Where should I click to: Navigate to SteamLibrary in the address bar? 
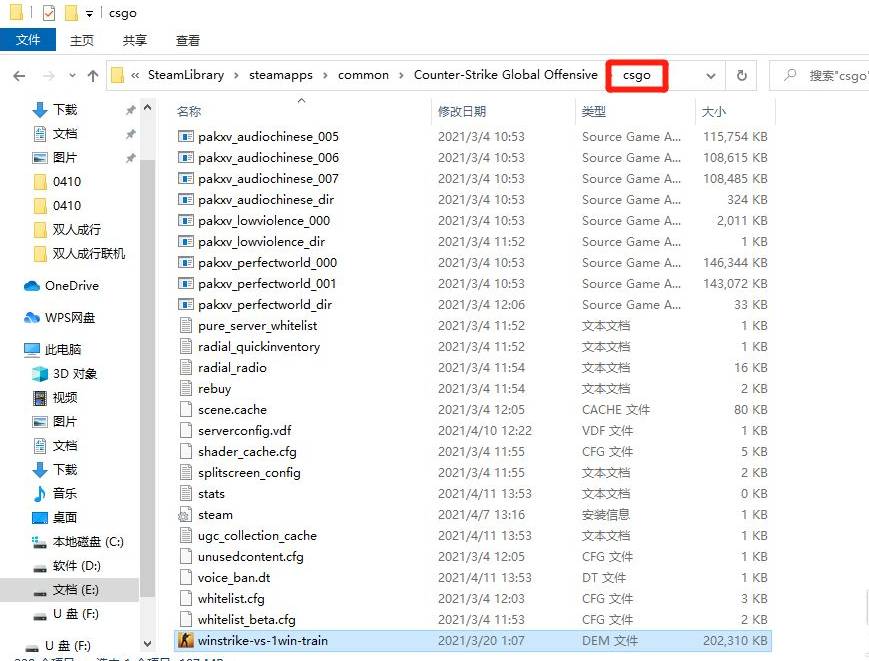[x=186, y=75]
